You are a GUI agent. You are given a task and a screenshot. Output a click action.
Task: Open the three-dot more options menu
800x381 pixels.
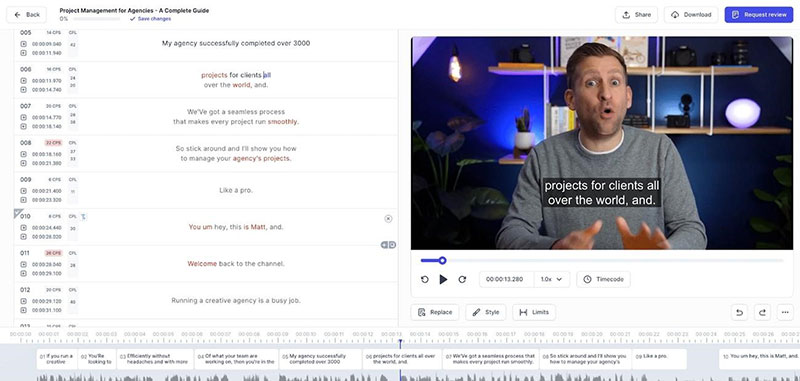tap(785, 312)
